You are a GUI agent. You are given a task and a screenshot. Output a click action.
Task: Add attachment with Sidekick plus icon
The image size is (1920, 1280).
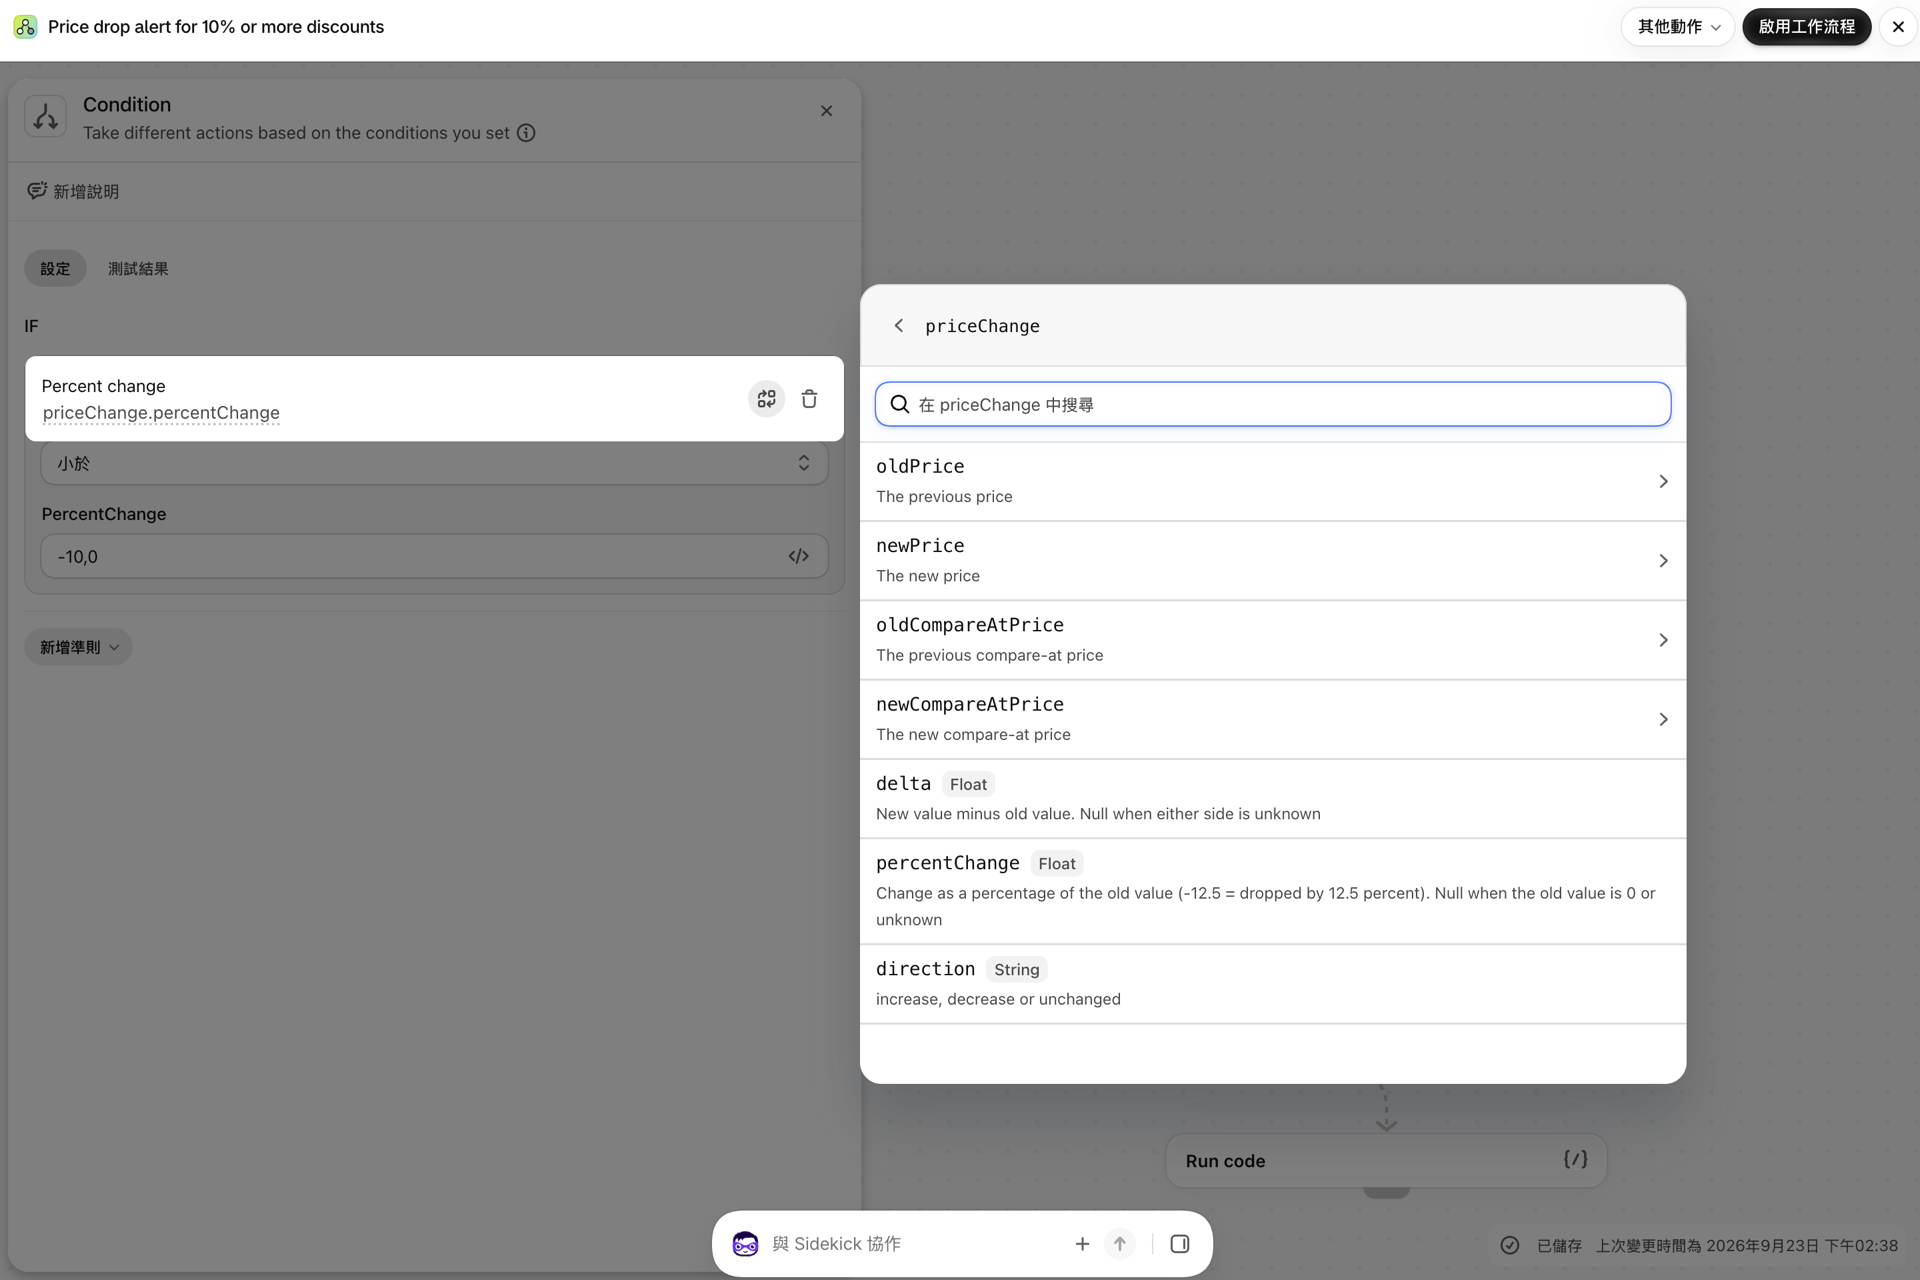(x=1082, y=1244)
